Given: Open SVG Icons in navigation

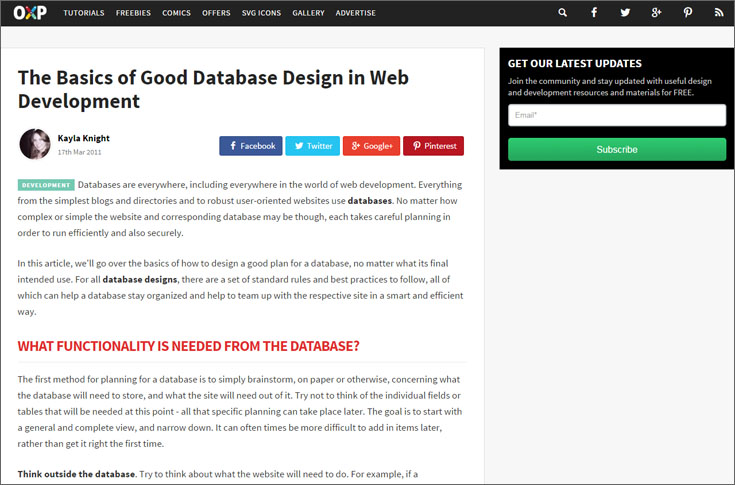Looking at the screenshot, I should pyautogui.click(x=261, y=13).
